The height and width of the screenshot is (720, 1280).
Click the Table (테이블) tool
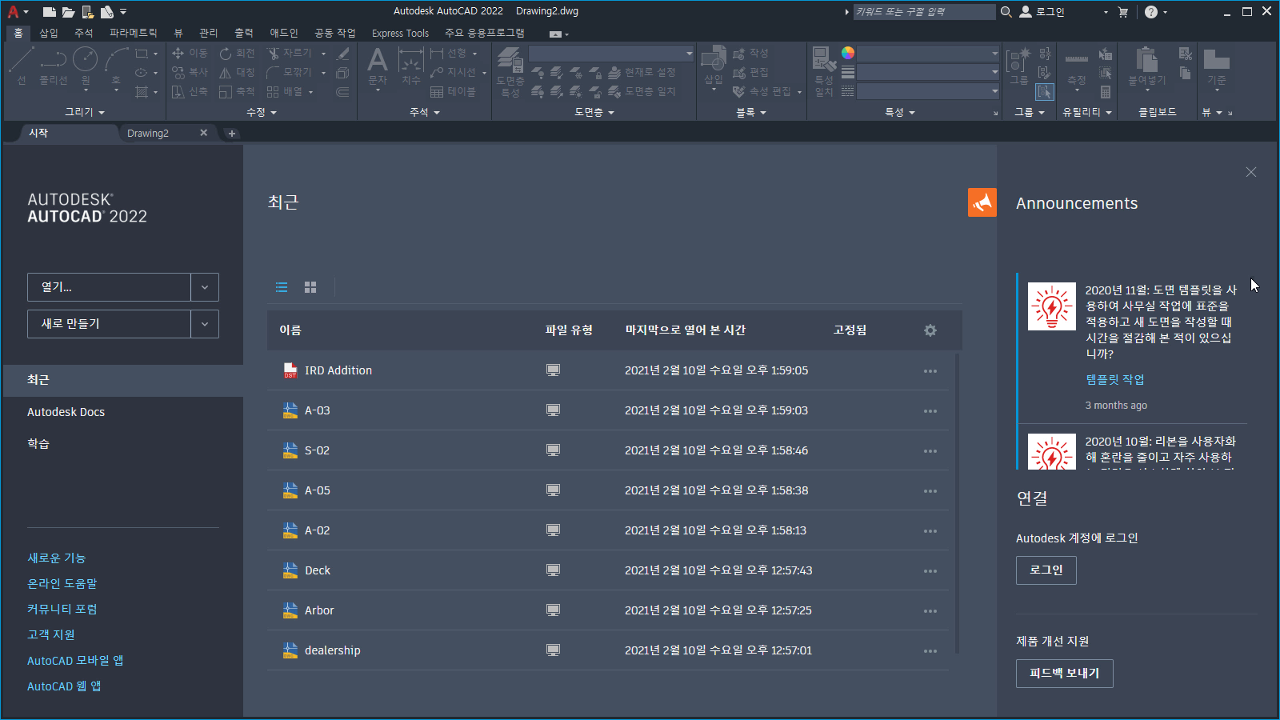click(453, 91)
